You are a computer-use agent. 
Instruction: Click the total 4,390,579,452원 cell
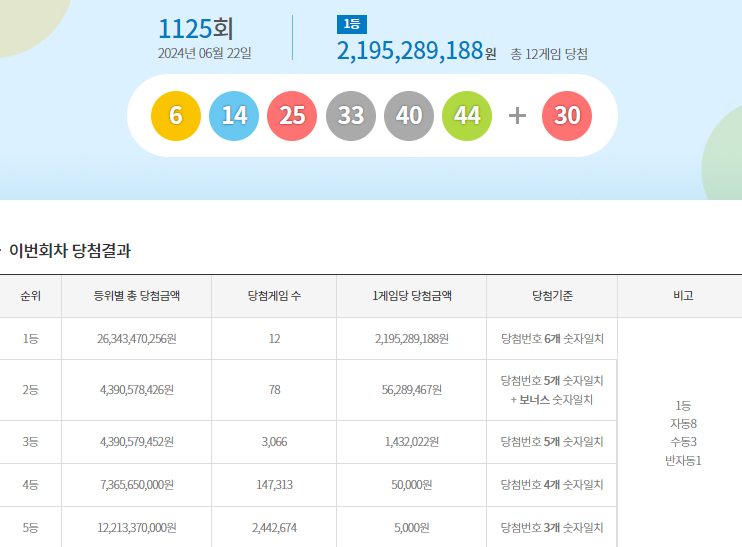[x=136, y=442]
